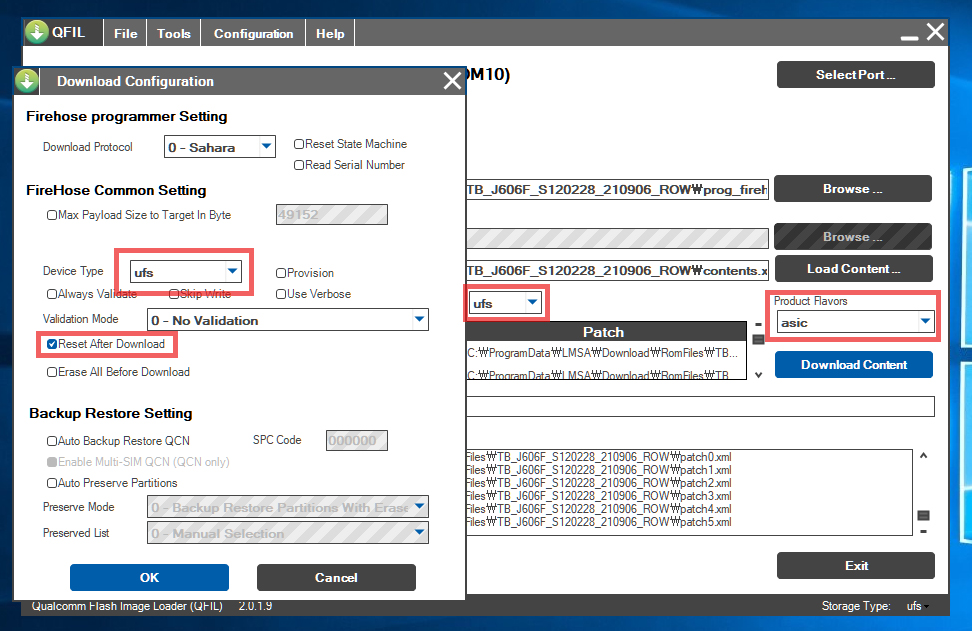
Task: Check the Provision option
Action: 281,273
